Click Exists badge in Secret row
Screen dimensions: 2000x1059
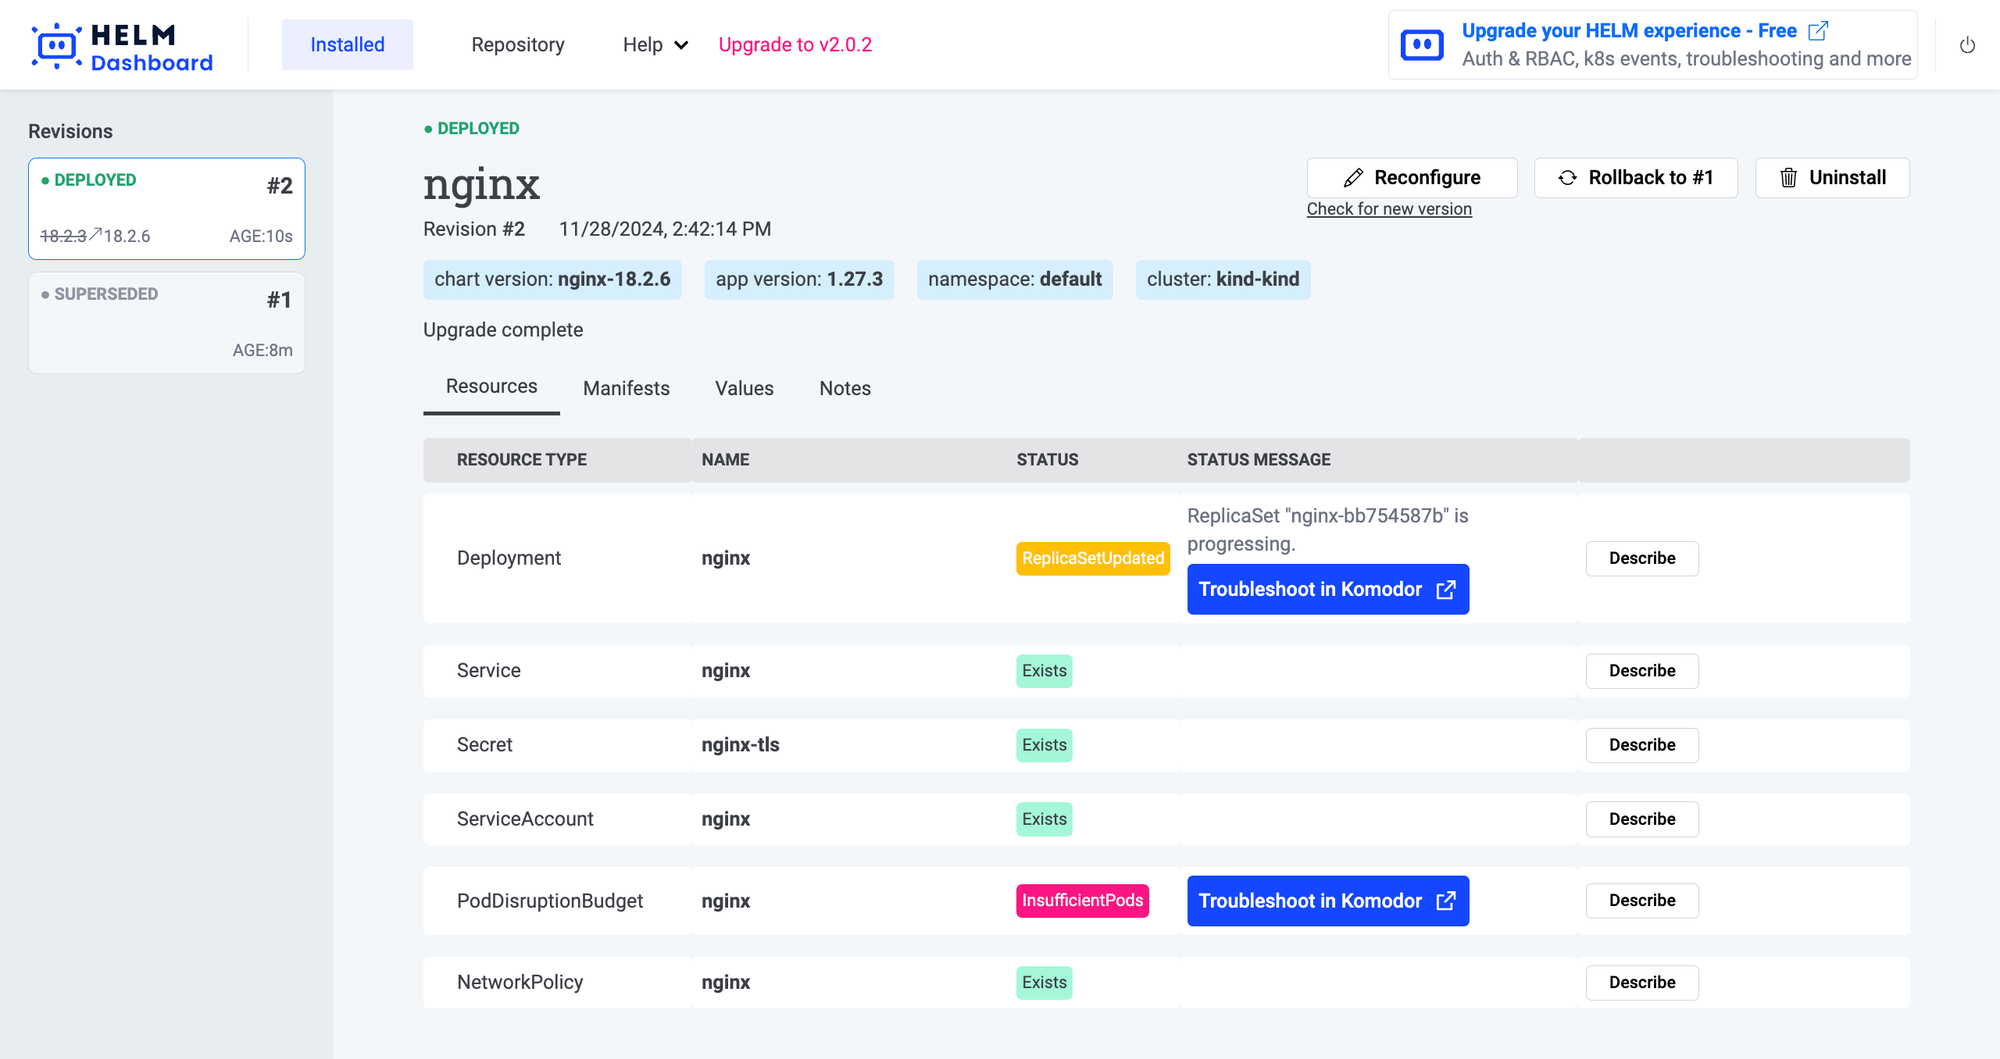coord(1044,745)
